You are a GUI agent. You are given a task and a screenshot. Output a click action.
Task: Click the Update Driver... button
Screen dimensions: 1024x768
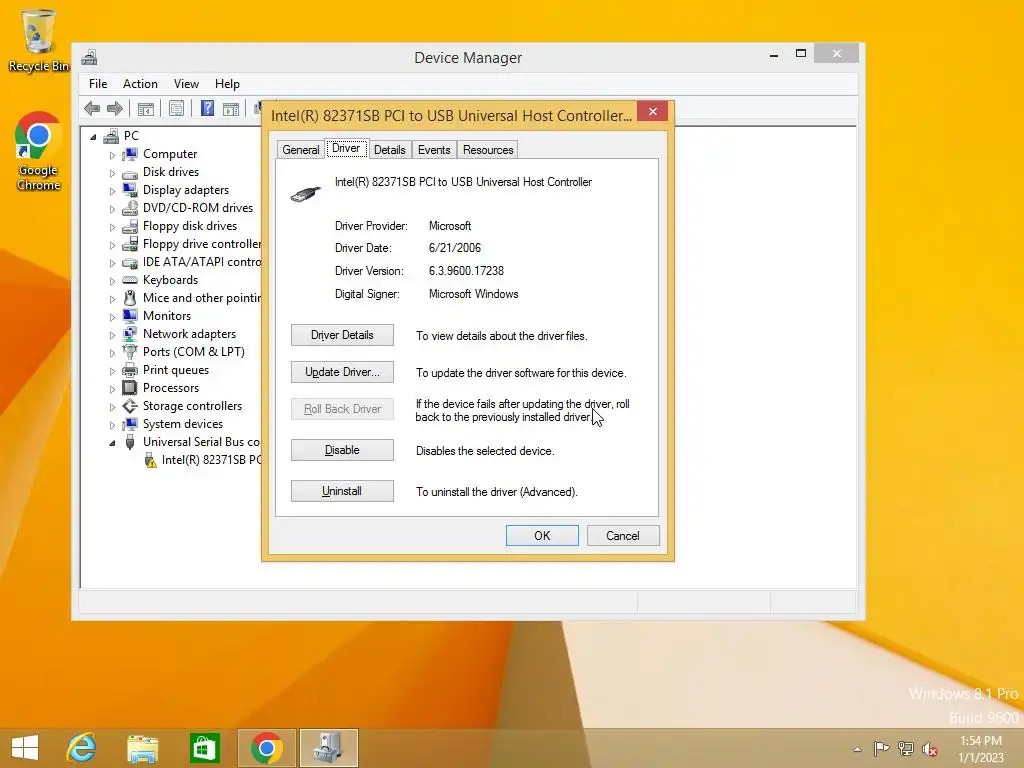[x=342, y=372]
